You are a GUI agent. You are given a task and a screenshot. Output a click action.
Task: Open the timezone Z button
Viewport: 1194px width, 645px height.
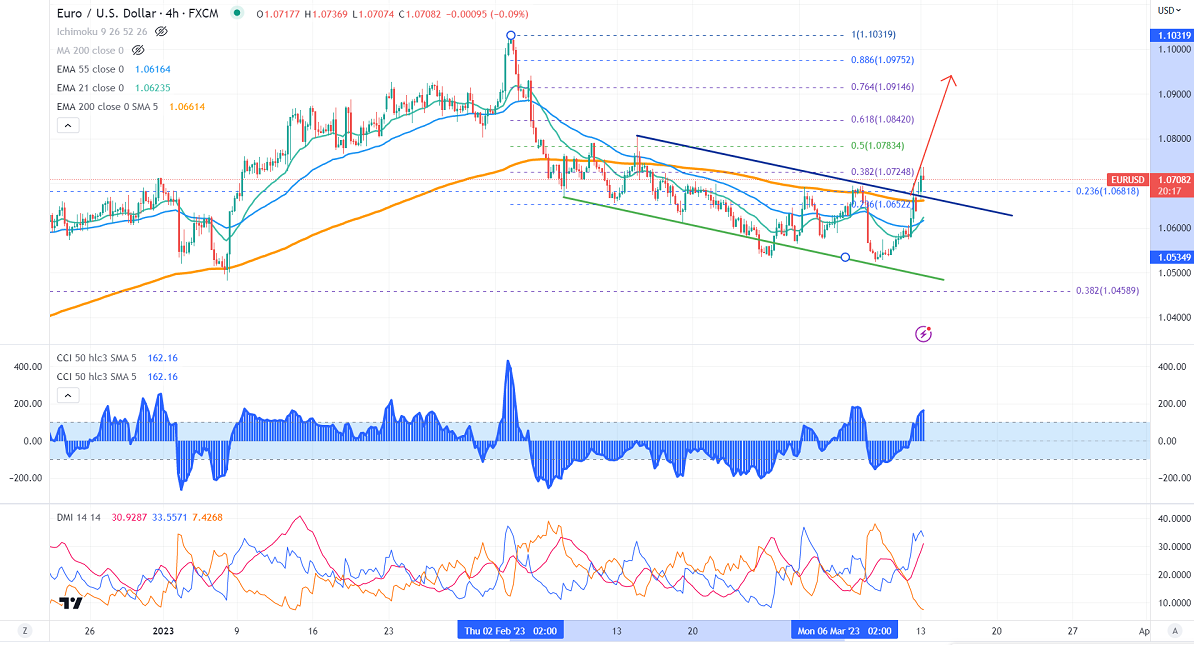click(x=25, y=632)
